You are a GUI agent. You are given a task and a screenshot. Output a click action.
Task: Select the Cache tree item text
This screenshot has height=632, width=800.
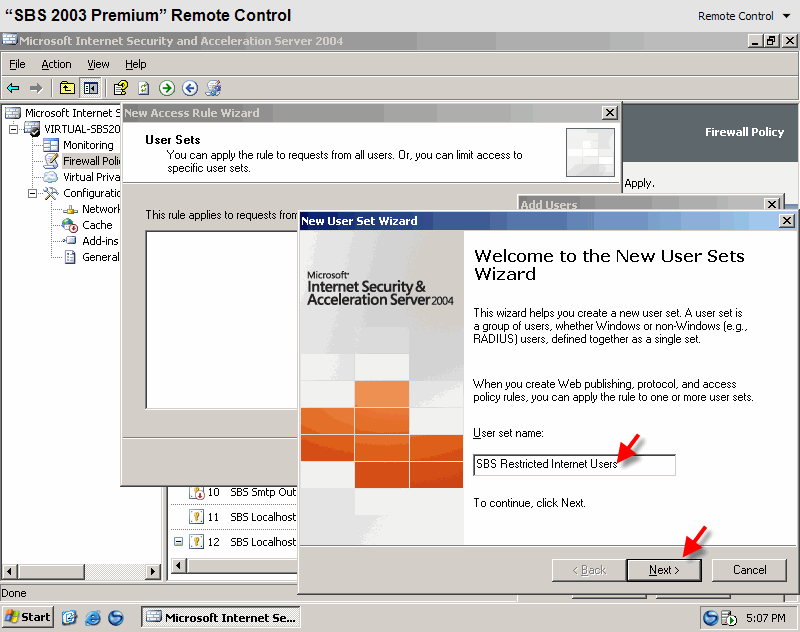[x=97, y=225]
